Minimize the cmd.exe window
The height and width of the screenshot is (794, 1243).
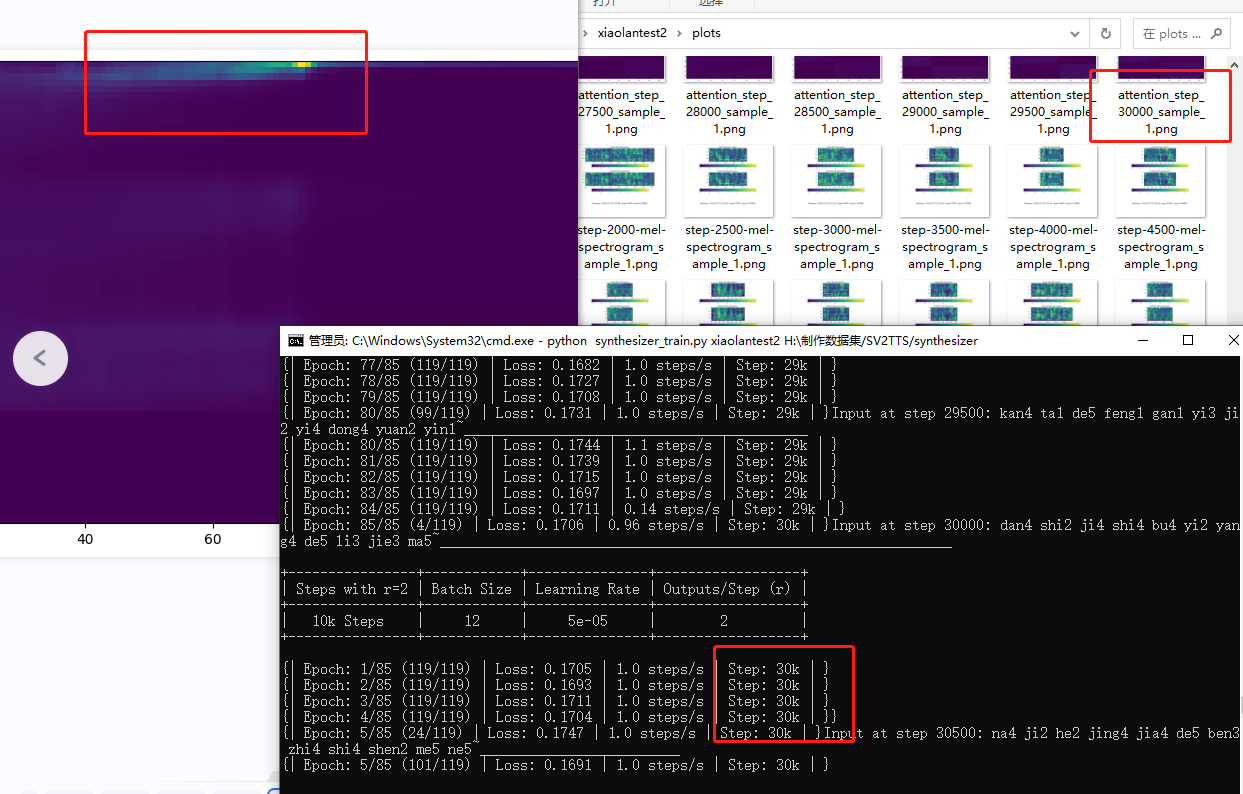(x=1142, y=340)
